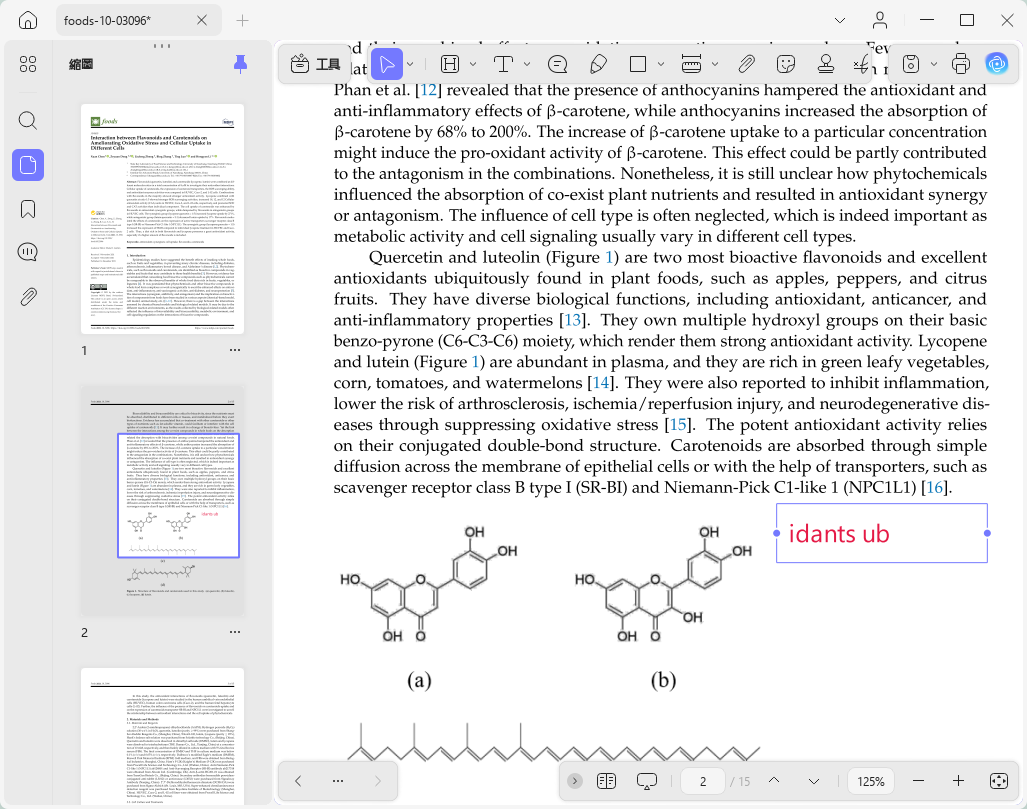Toggle slideshow presentation mode

646,781
